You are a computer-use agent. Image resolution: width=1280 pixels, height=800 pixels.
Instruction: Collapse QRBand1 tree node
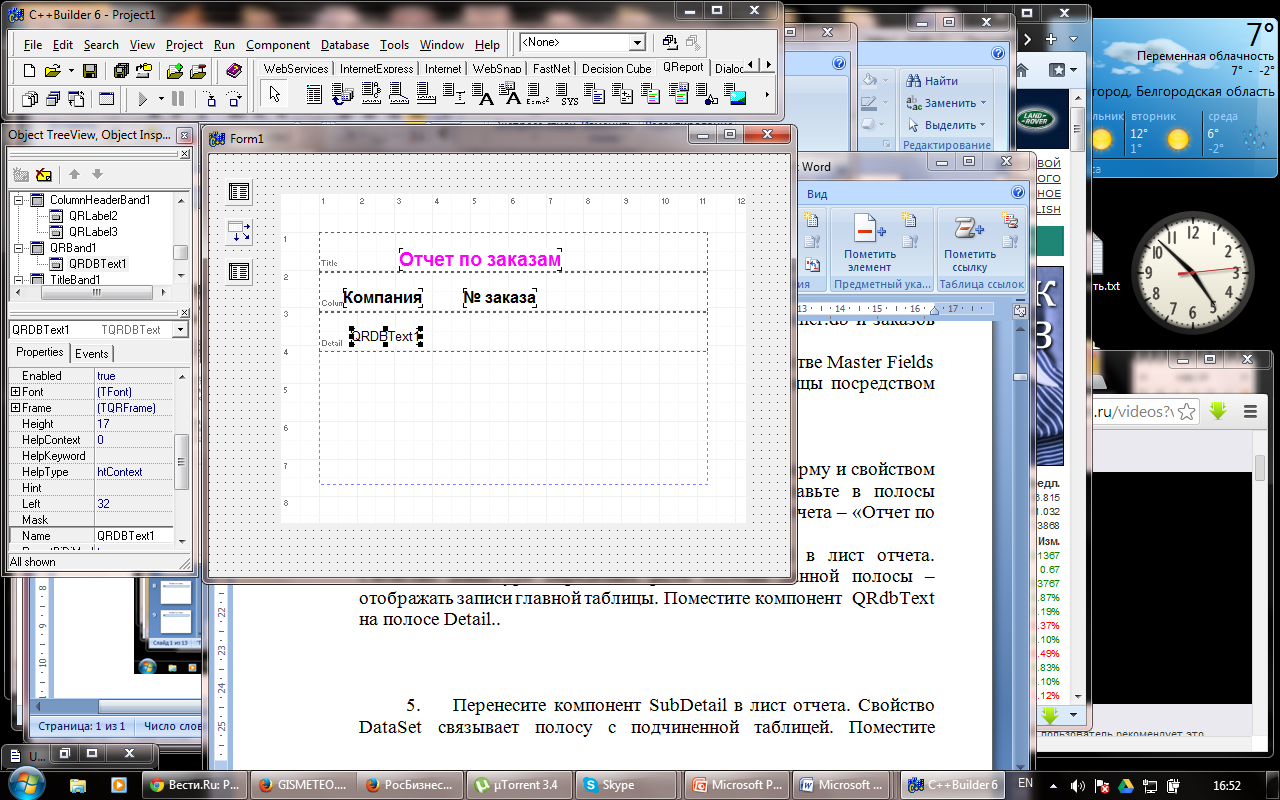(x=17, y=248)
